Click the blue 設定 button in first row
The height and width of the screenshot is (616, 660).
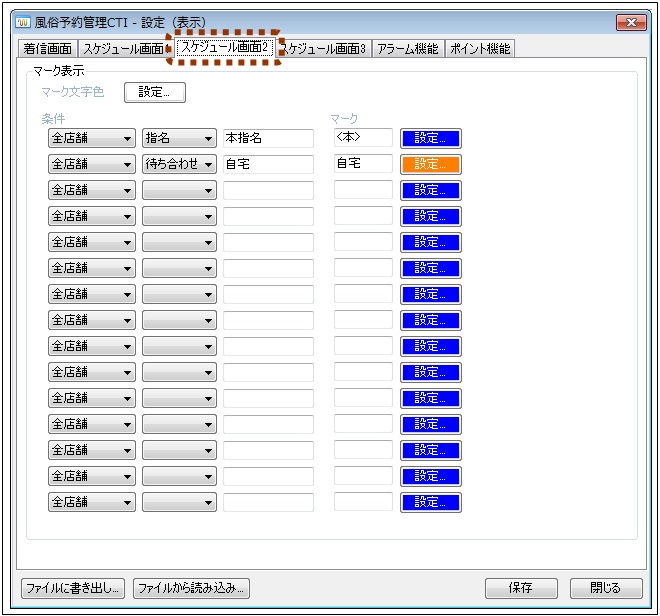coord(431,138)
